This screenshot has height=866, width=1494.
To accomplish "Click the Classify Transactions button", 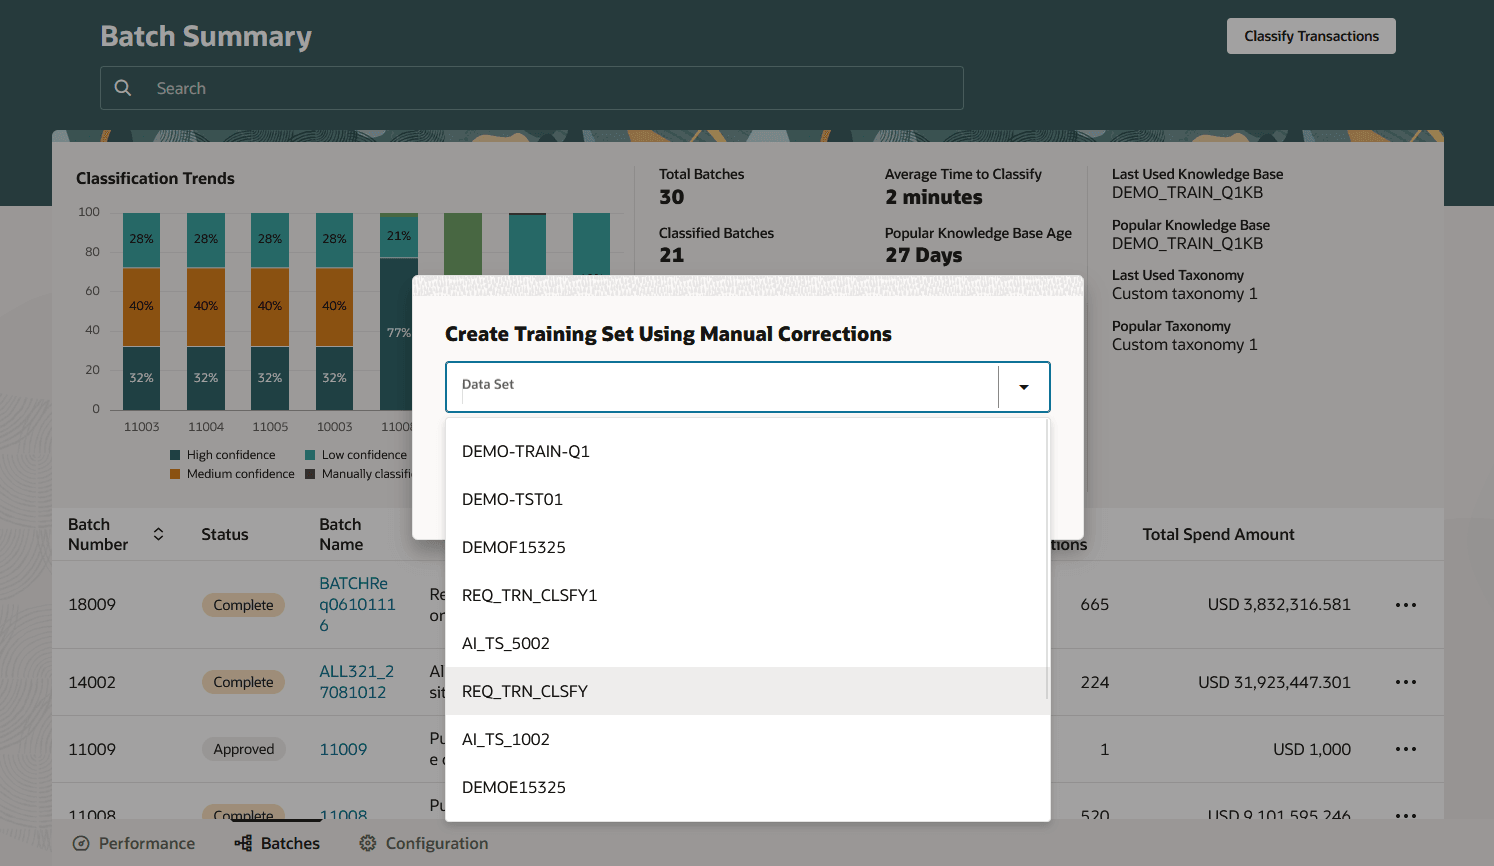I will tap(1311, 36).
